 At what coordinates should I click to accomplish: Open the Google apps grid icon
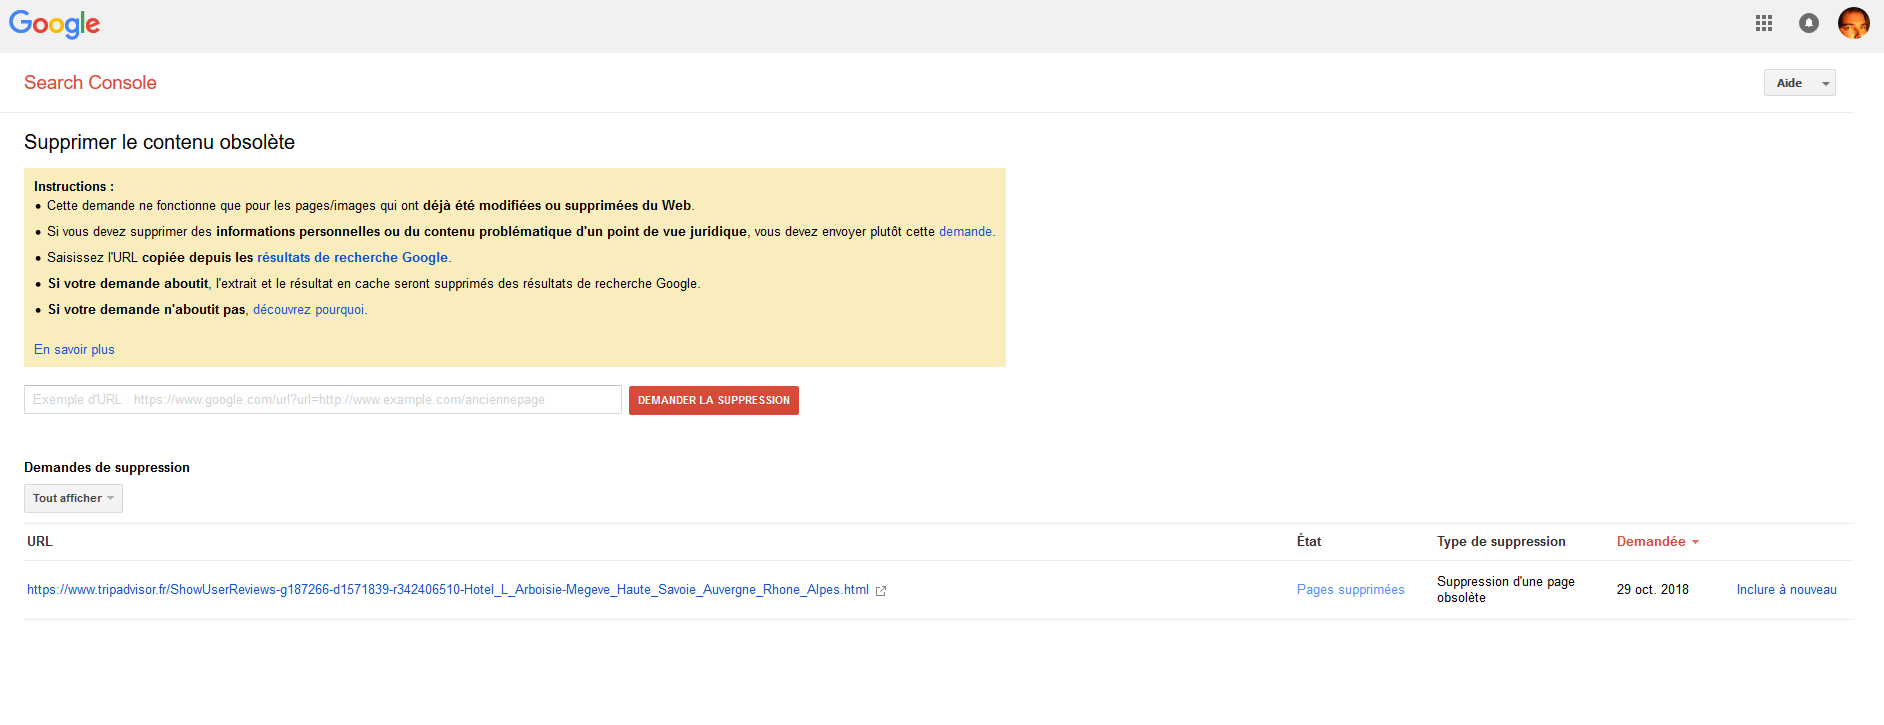[x=1764, y=23]
